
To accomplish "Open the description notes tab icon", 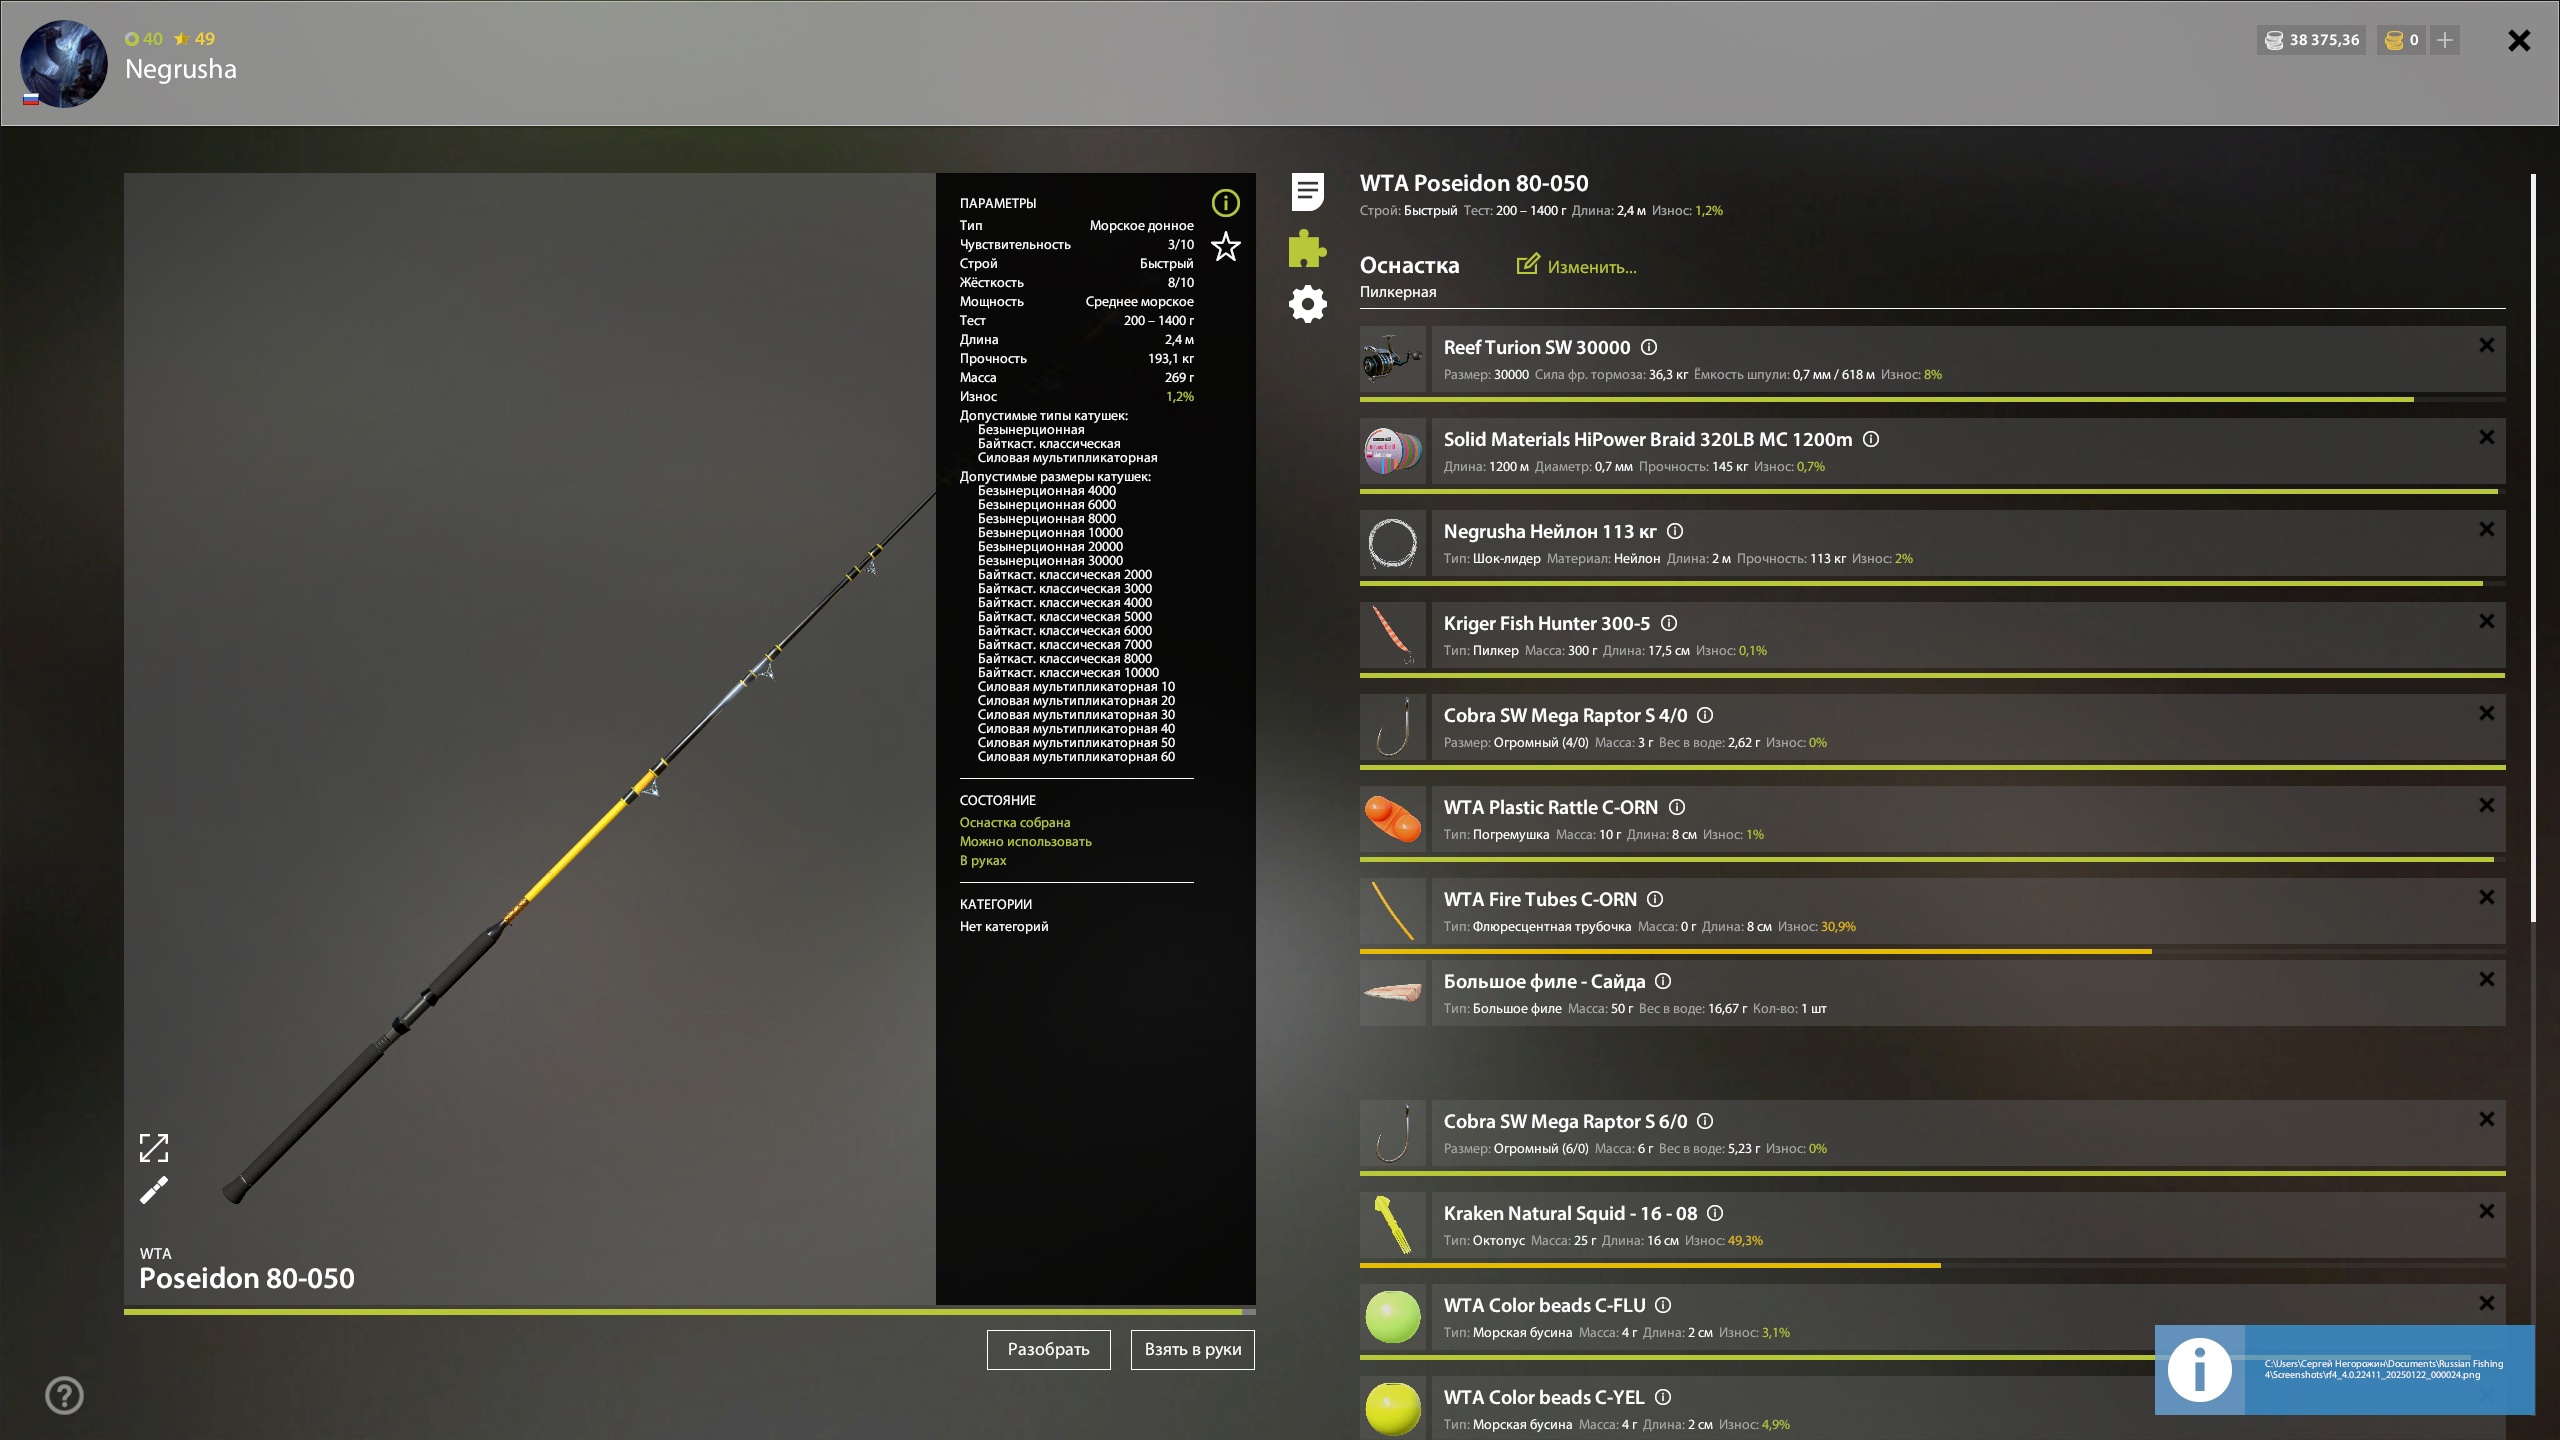I will coord(1307,191).
